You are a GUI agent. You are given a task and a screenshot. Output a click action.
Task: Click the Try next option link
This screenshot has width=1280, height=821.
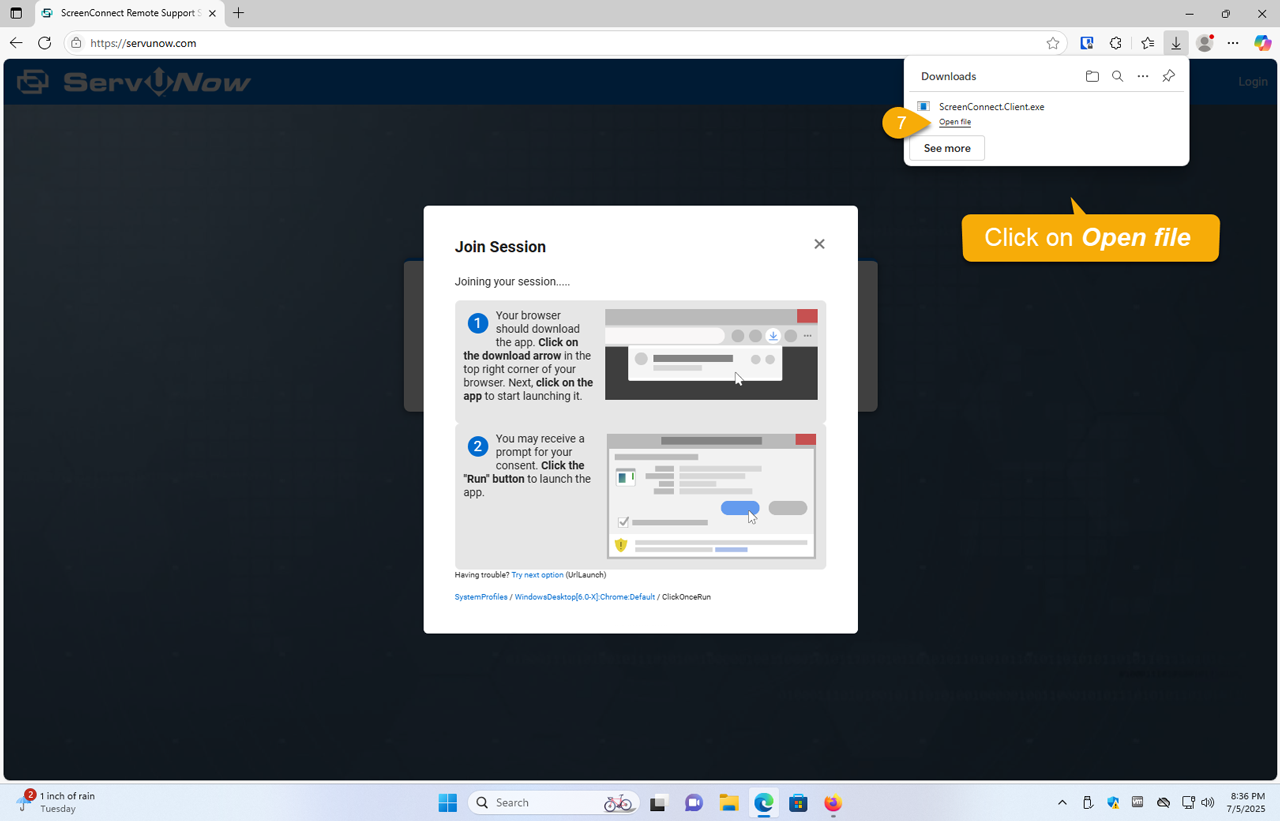coord(537,575)
